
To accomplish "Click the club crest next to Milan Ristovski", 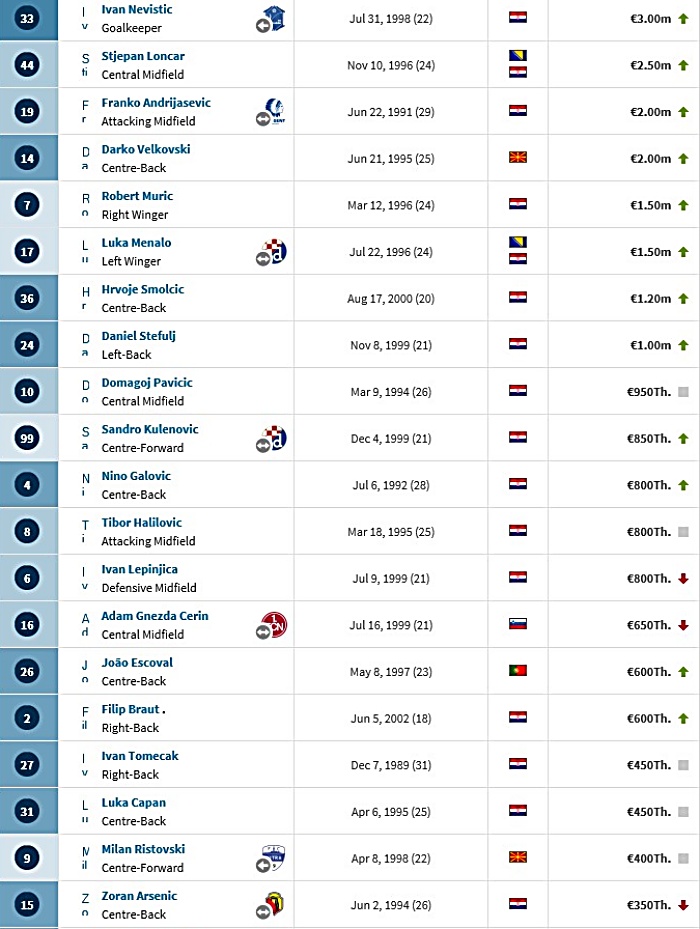I will (x=271, y=858).
